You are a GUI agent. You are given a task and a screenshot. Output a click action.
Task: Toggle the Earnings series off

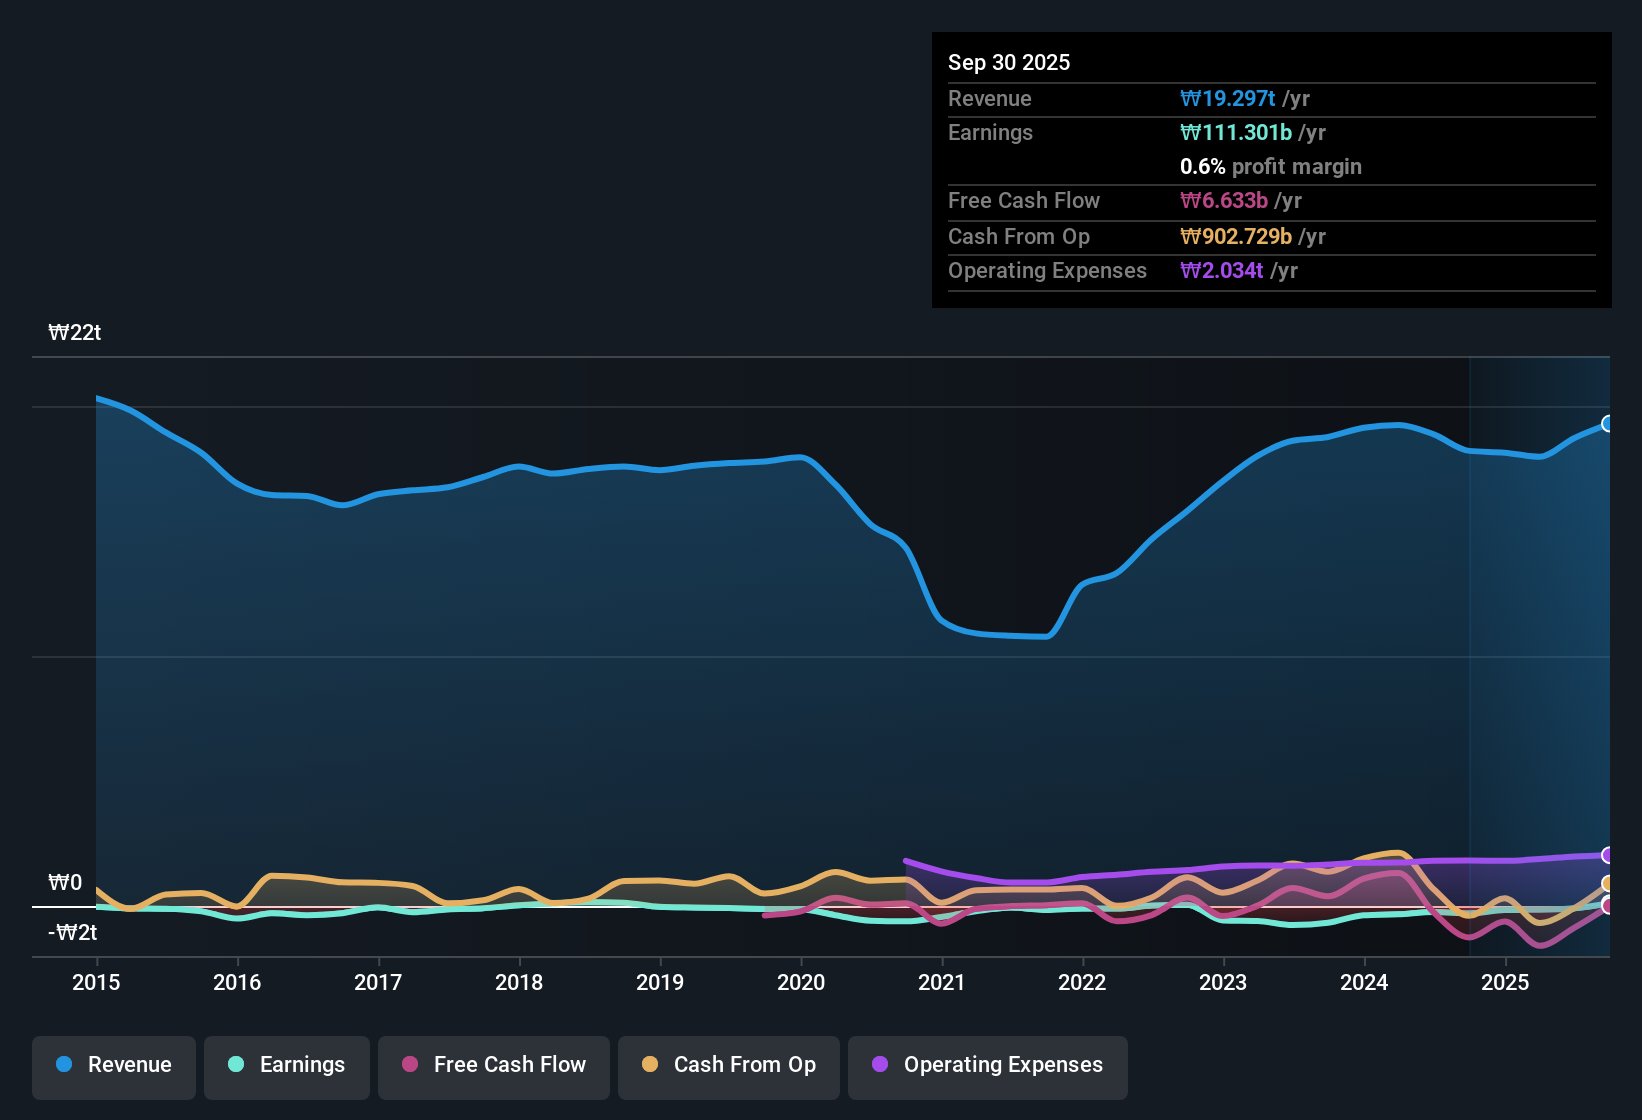(x=286, y=1065)
